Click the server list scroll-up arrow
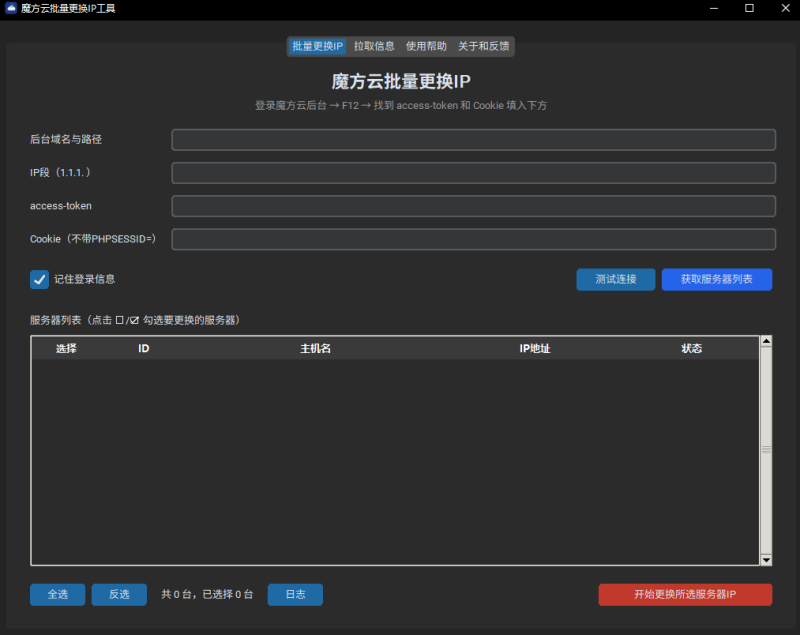The width and height of the screenshot is (800, 635). click(766, 341)
